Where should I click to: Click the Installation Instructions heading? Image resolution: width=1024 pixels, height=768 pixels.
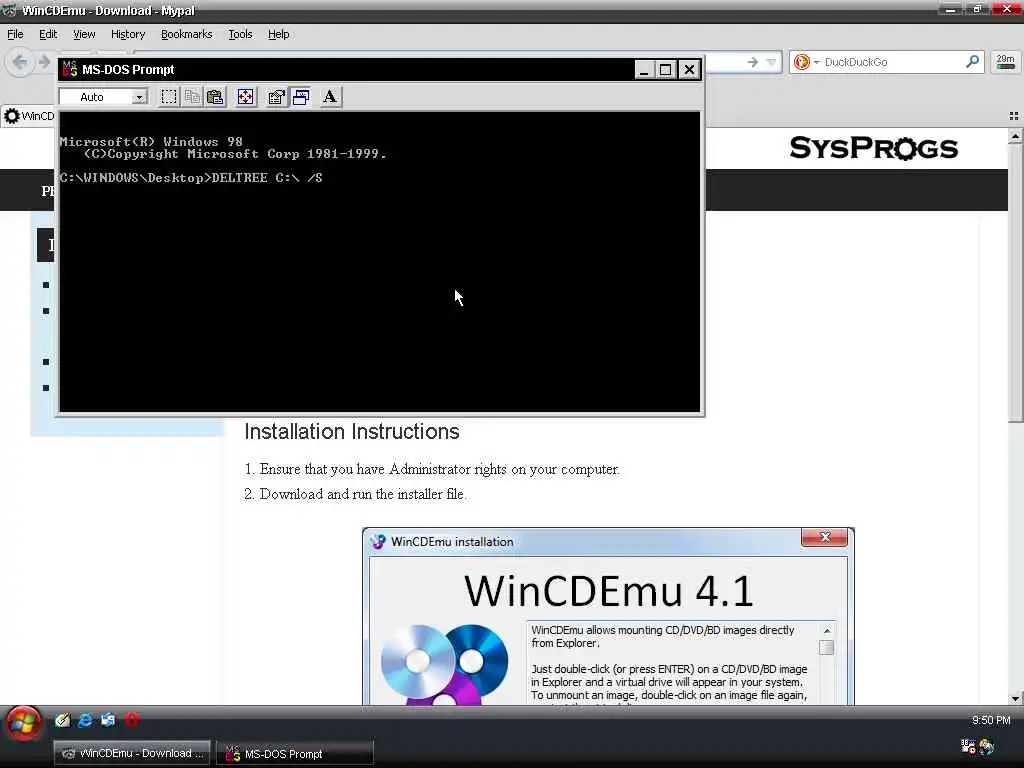tap(352, 432)
